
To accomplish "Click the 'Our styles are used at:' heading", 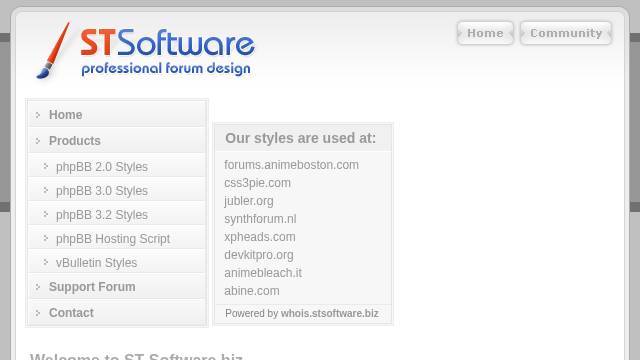I will [x=300, y=138].
